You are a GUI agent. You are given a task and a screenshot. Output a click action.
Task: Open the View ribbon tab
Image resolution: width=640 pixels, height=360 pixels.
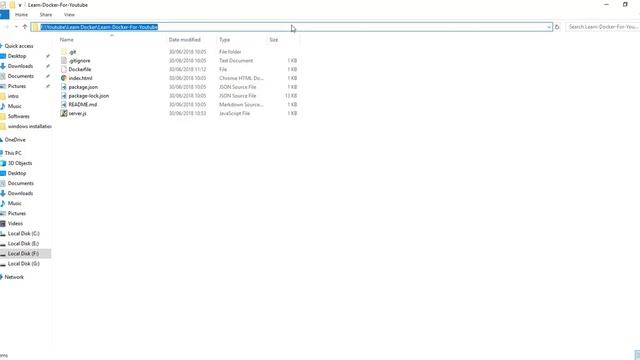[69, 15]
